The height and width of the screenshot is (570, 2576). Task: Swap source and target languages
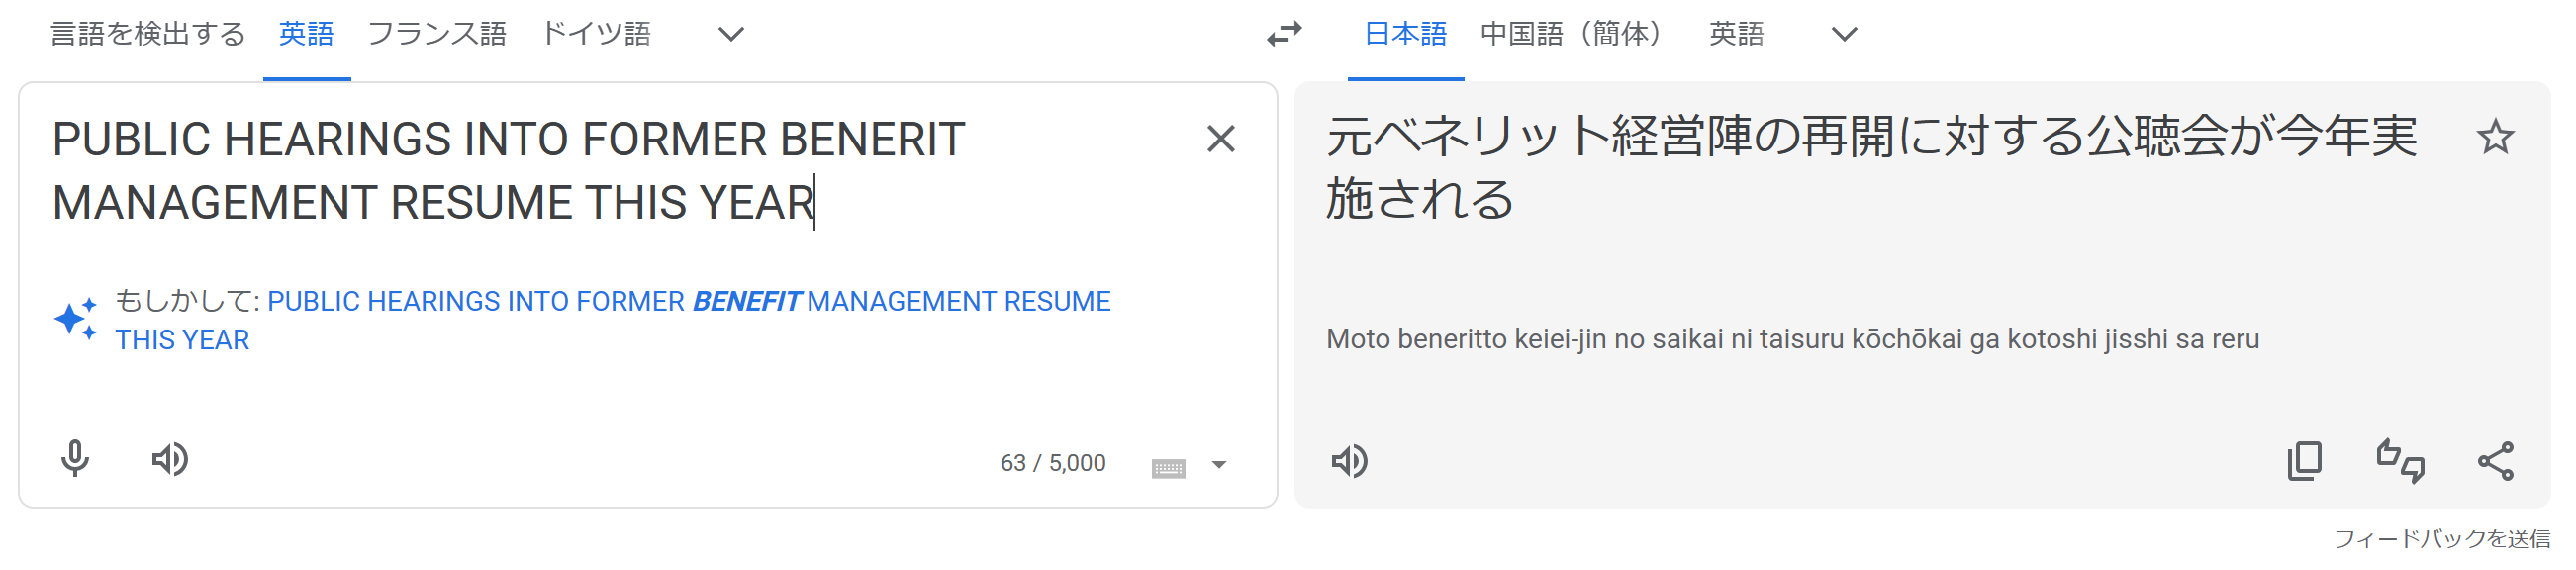1284,34
